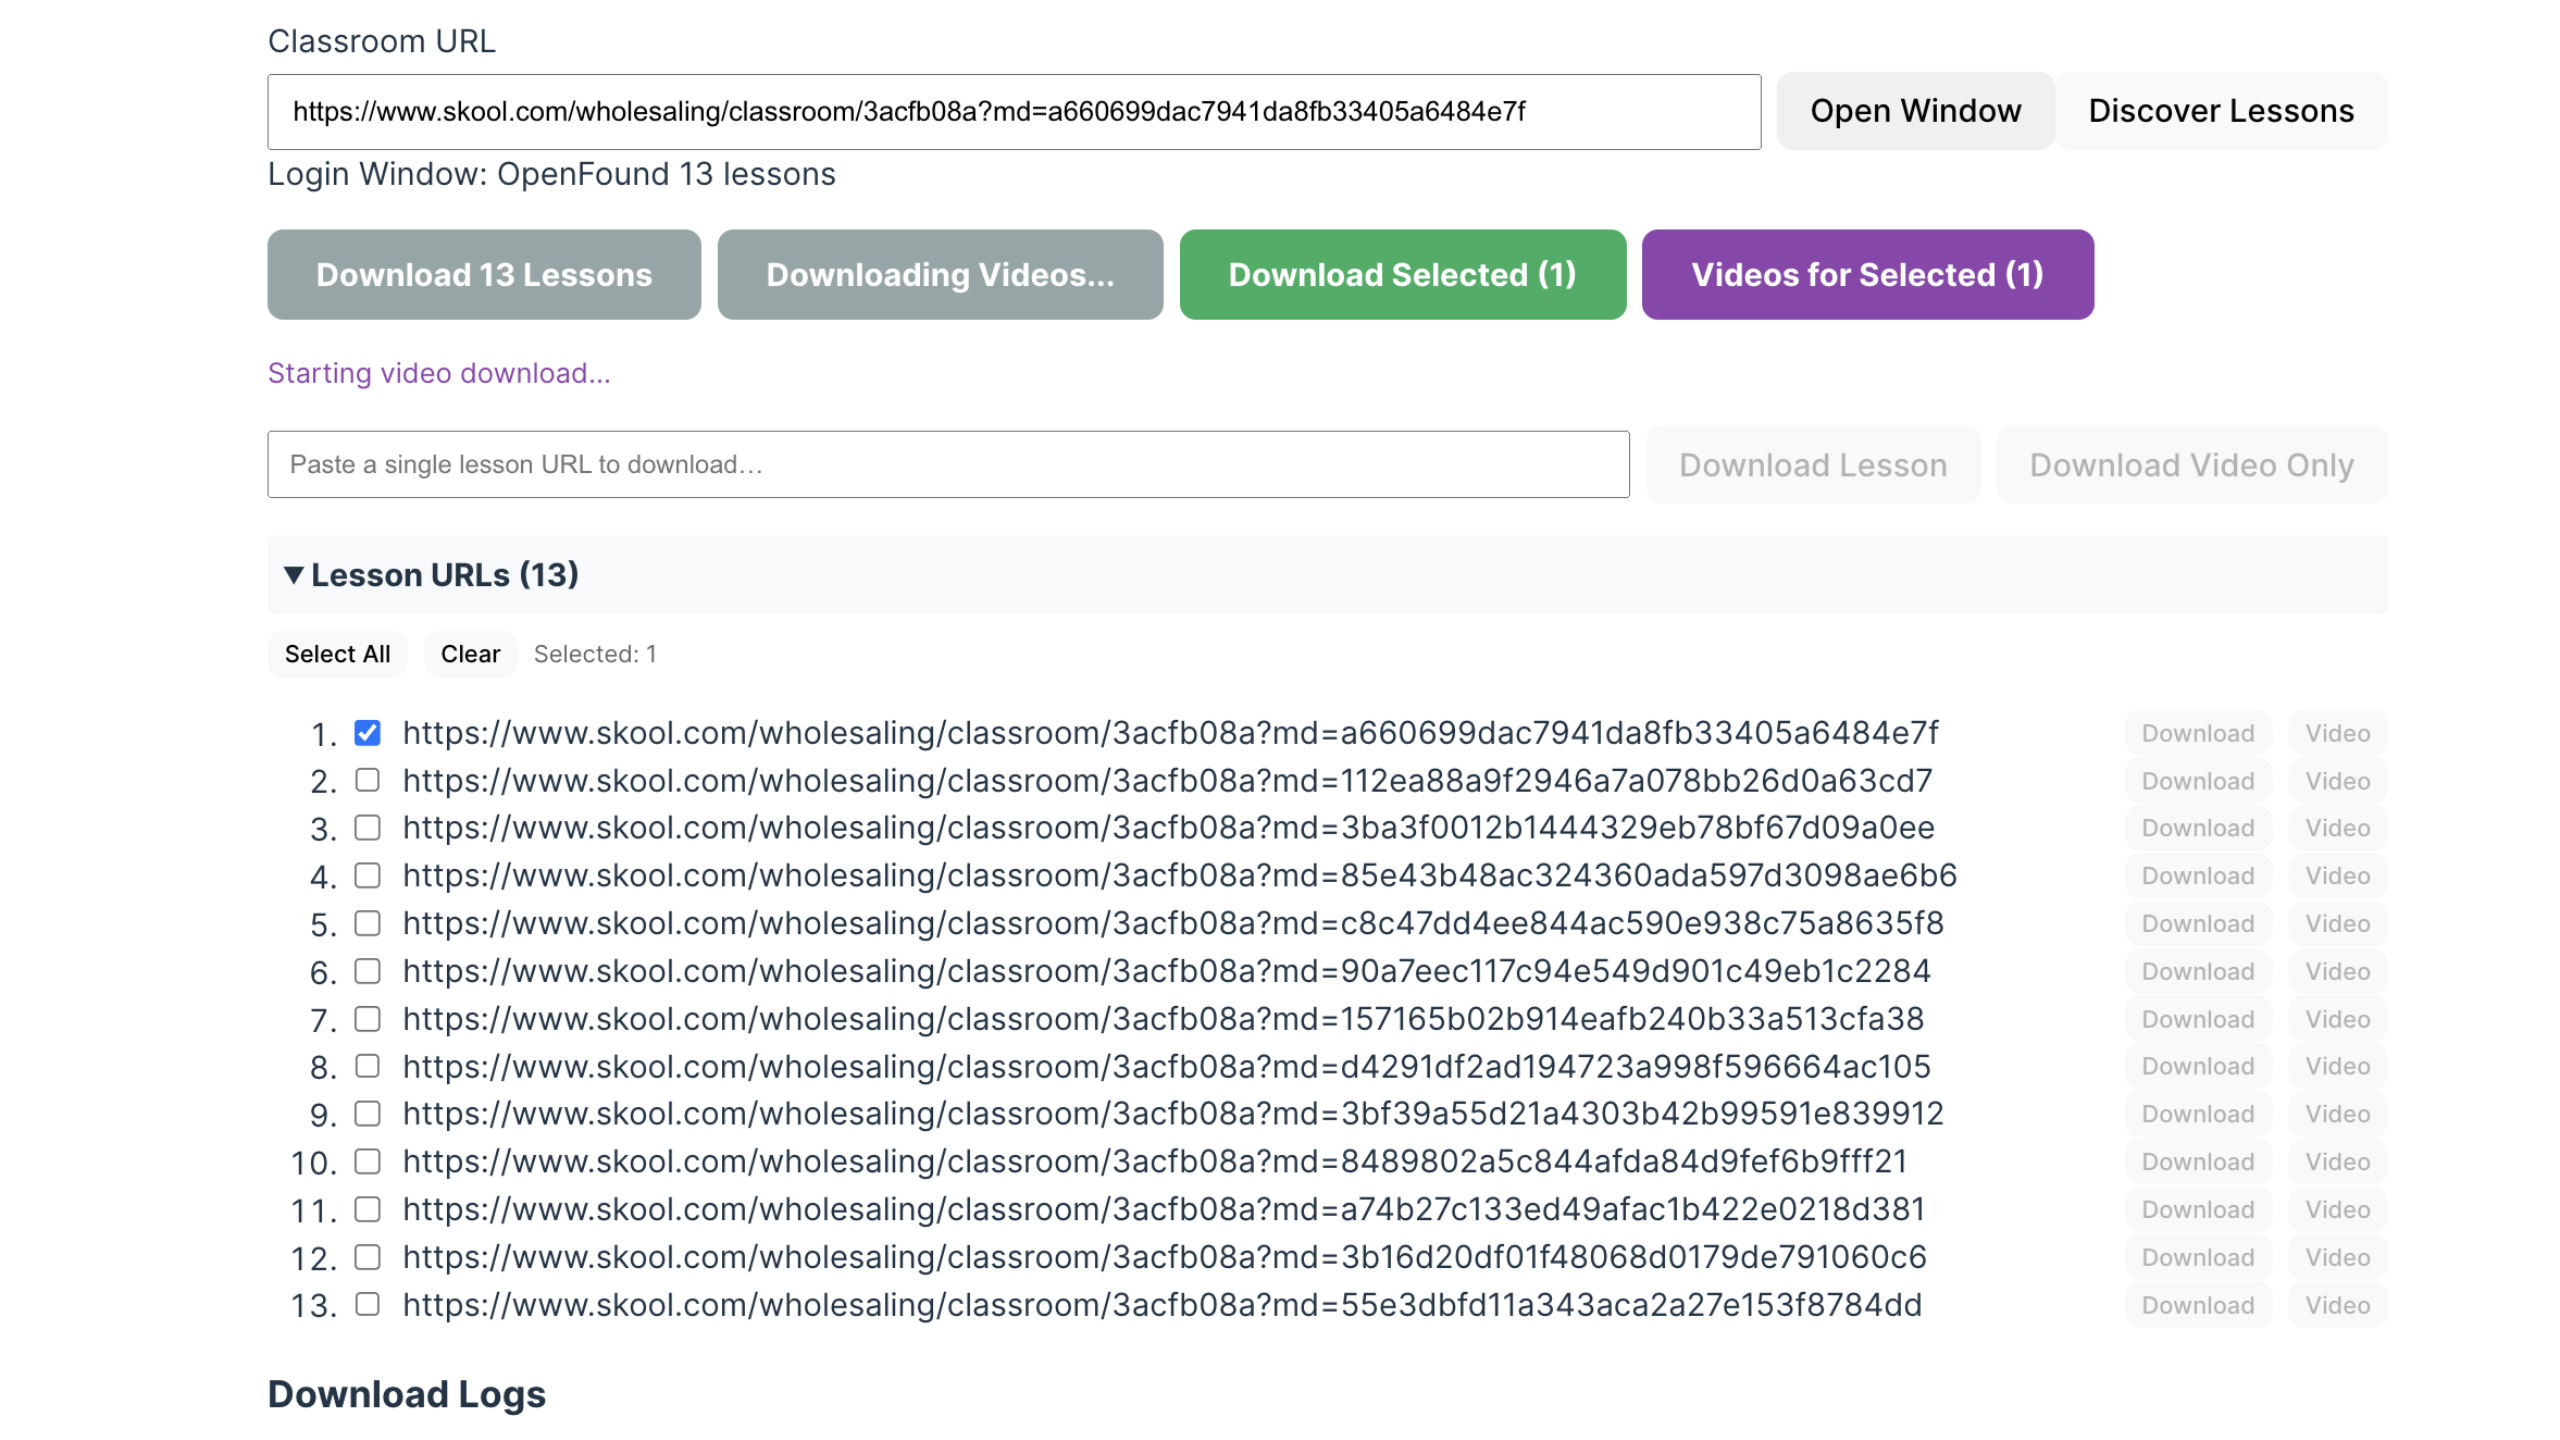This screenshot has width=2560, height=1440.
Task: Check the checkbox for lesson 12
Action: [367, 1257]
